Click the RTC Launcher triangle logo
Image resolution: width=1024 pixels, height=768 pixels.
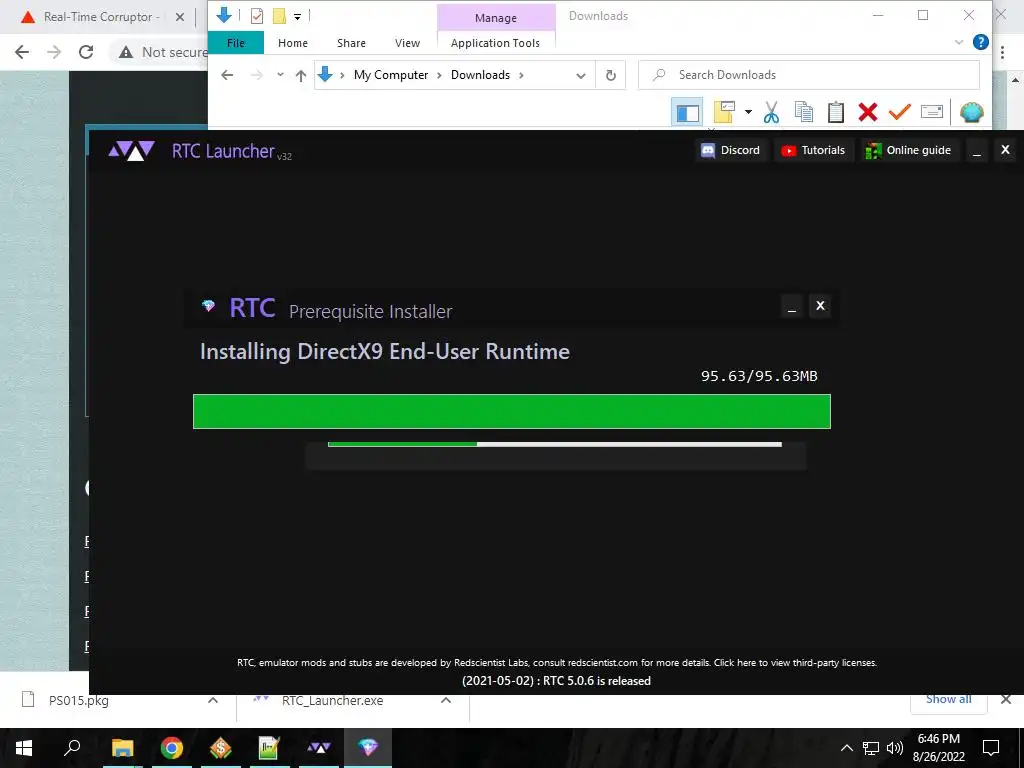tap(131, 151)
